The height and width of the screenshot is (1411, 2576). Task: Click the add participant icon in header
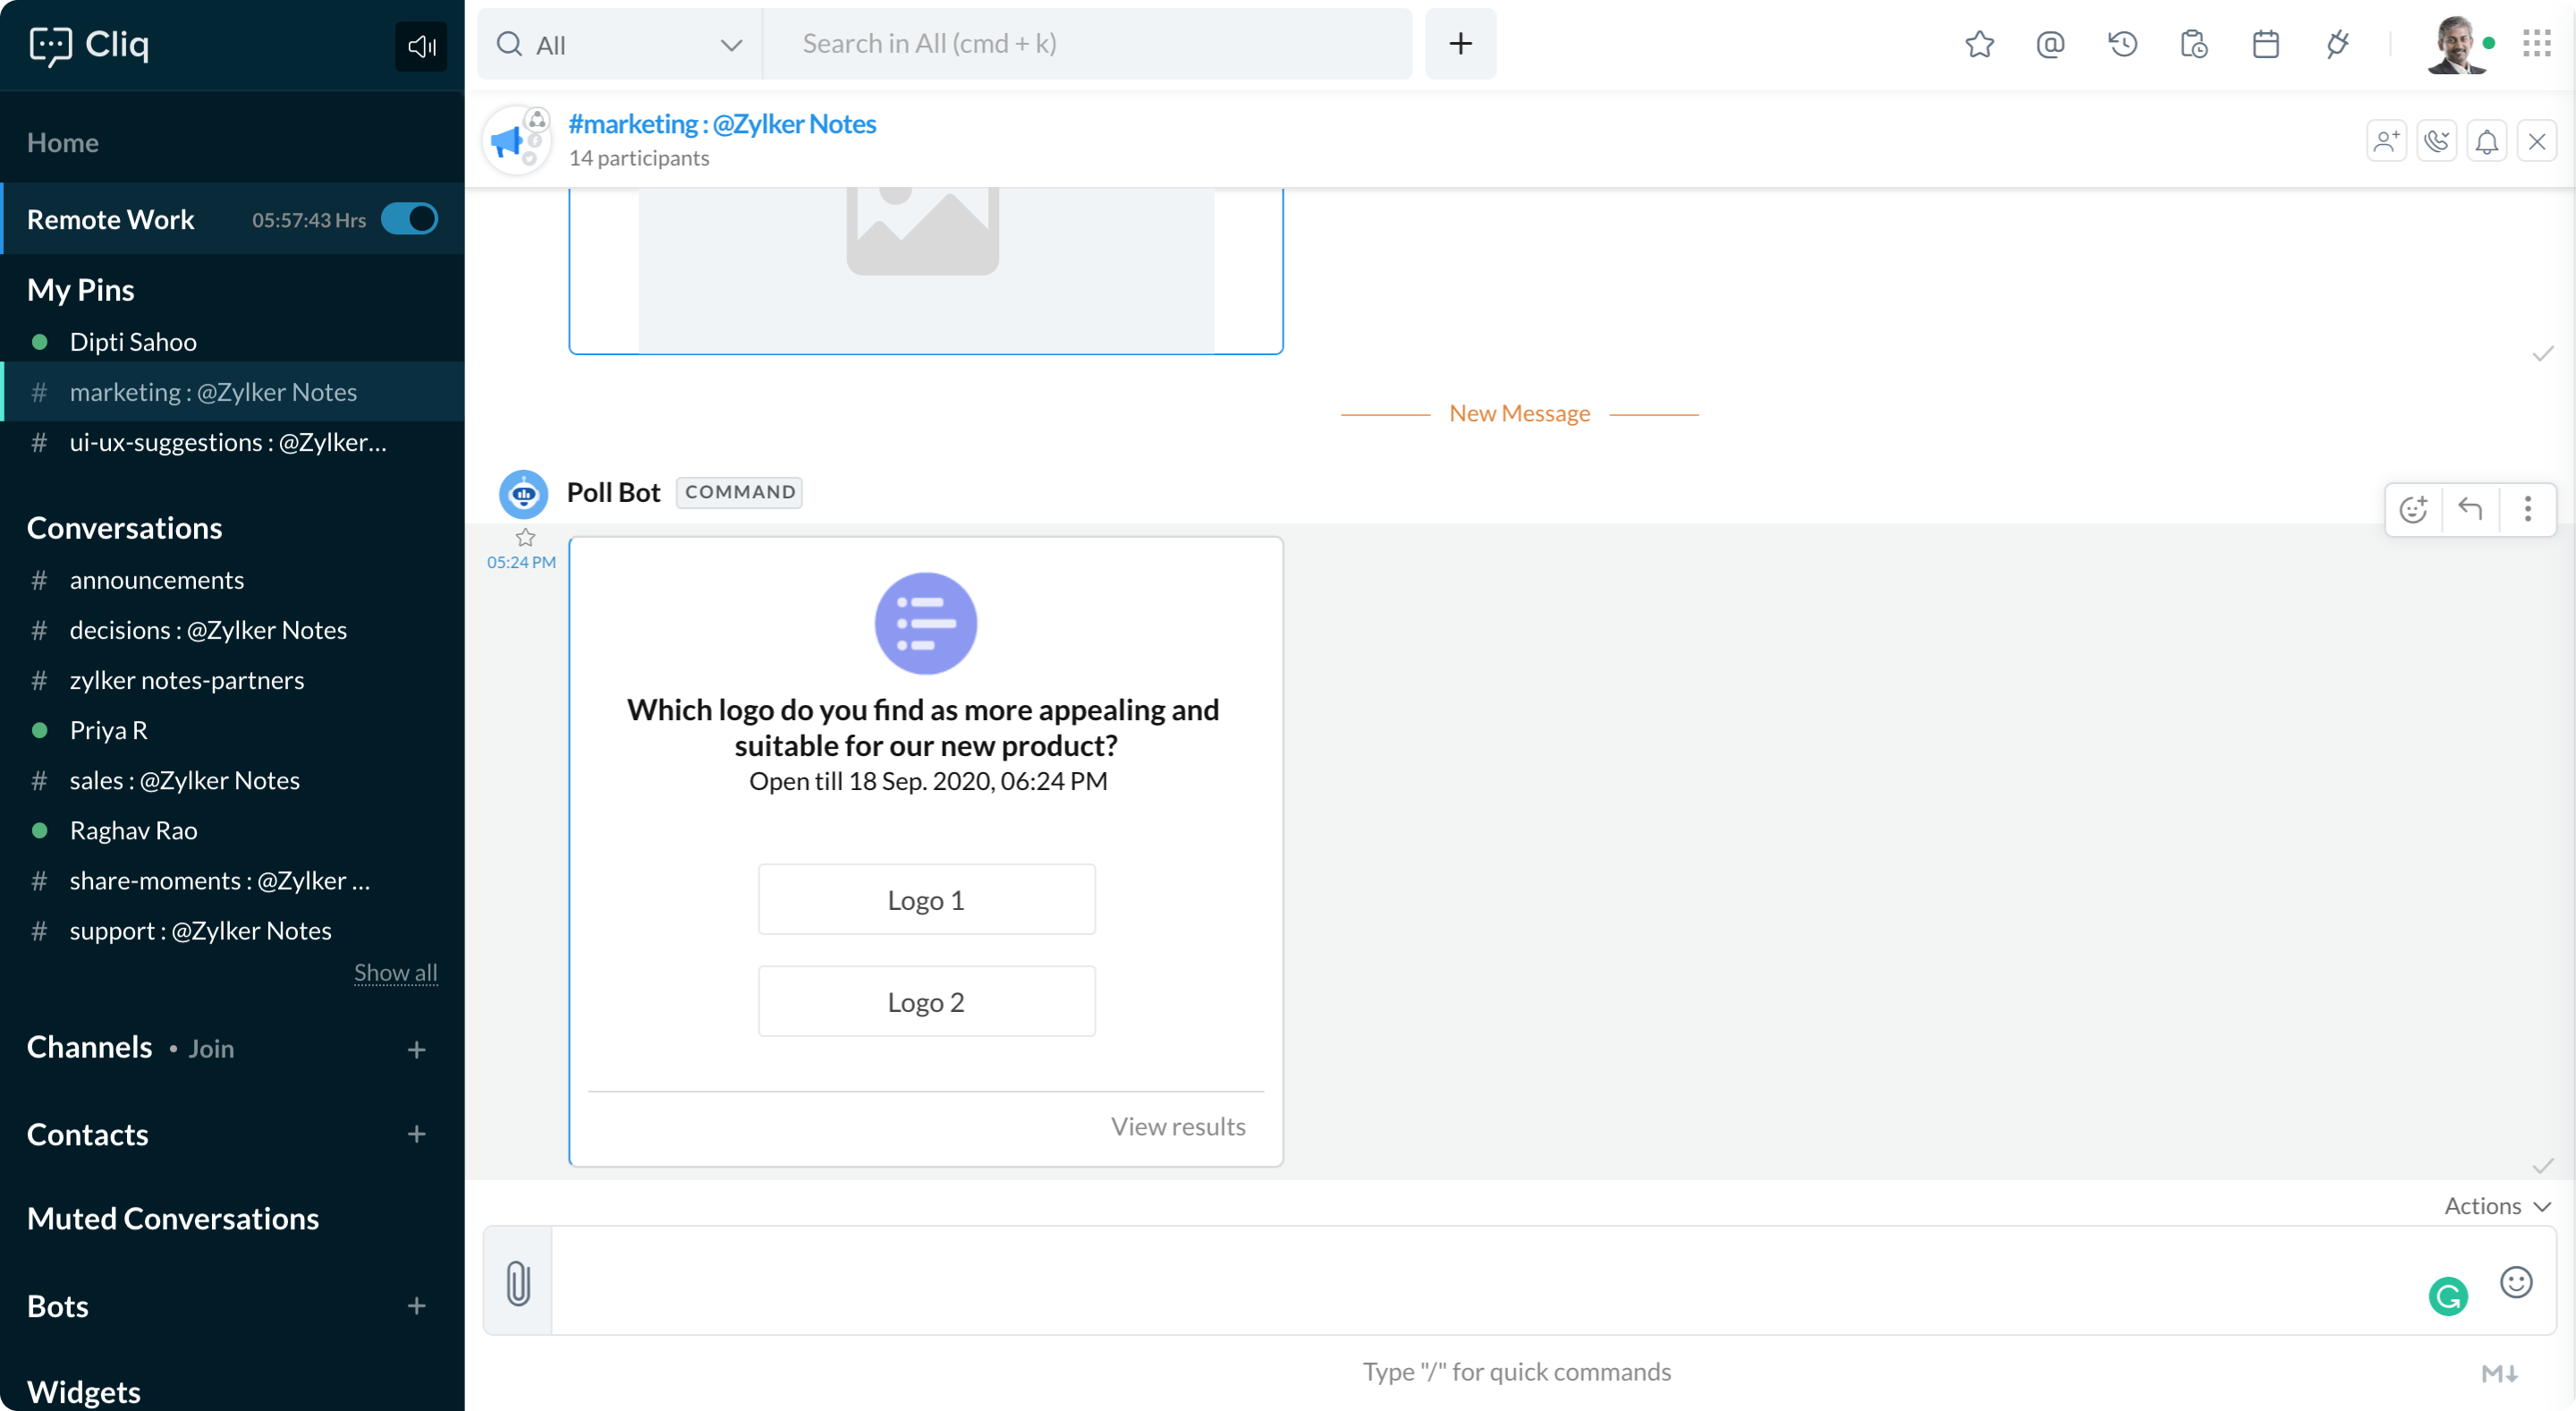(2386, 141)
